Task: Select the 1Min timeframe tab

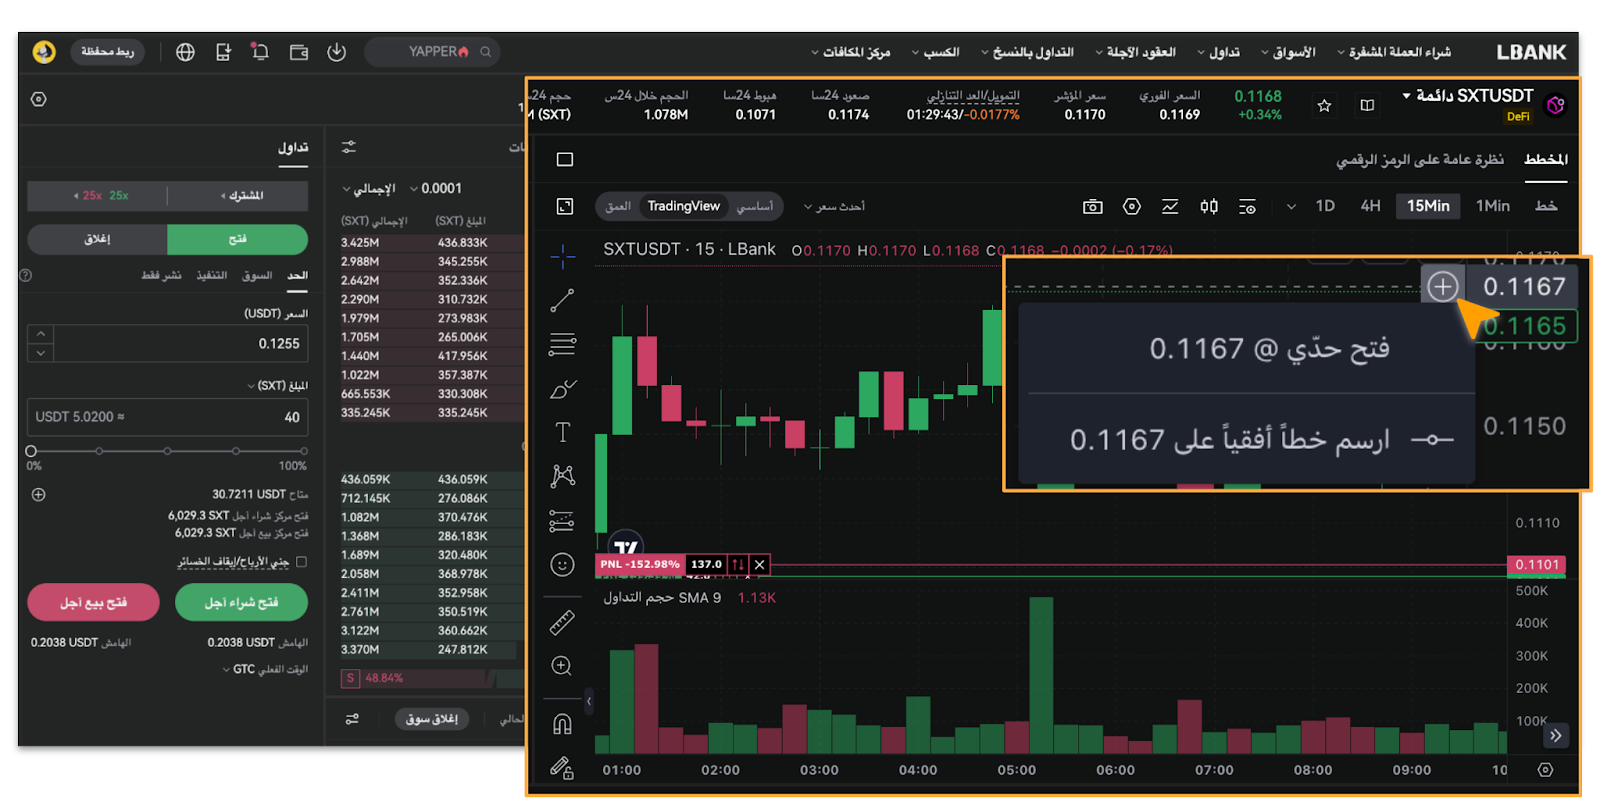Action: (x=1493, y=206)
